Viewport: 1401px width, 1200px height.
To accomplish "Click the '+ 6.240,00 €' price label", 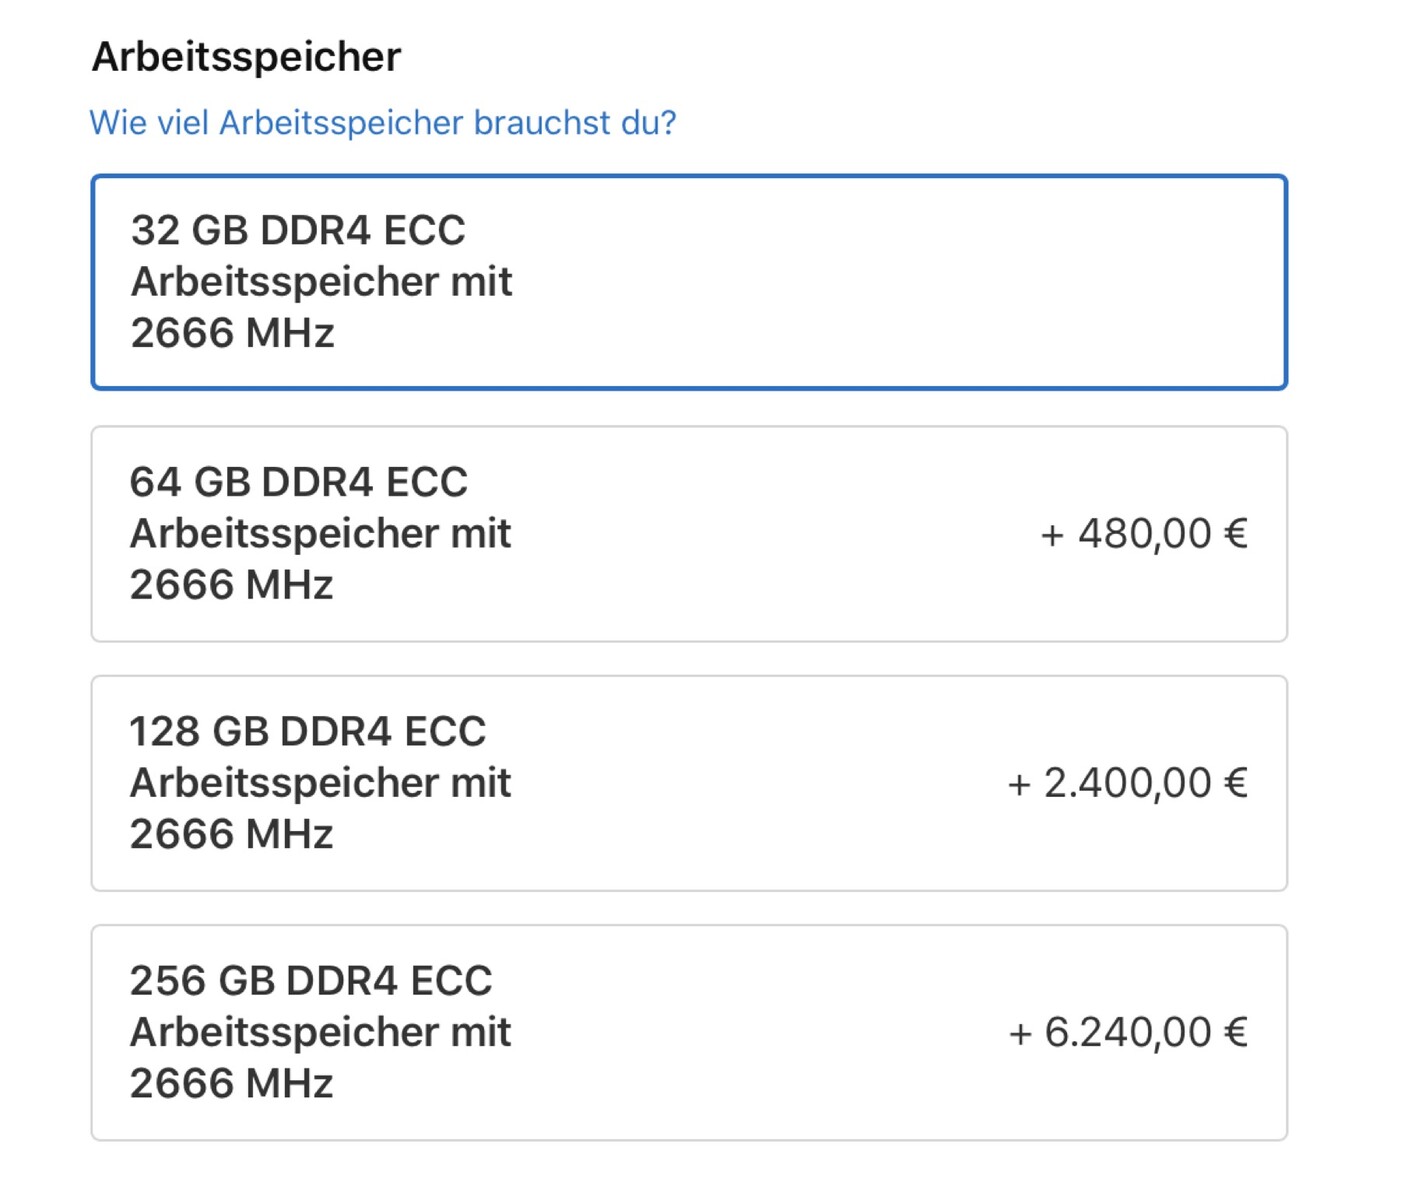I will pos(1128,1032).
